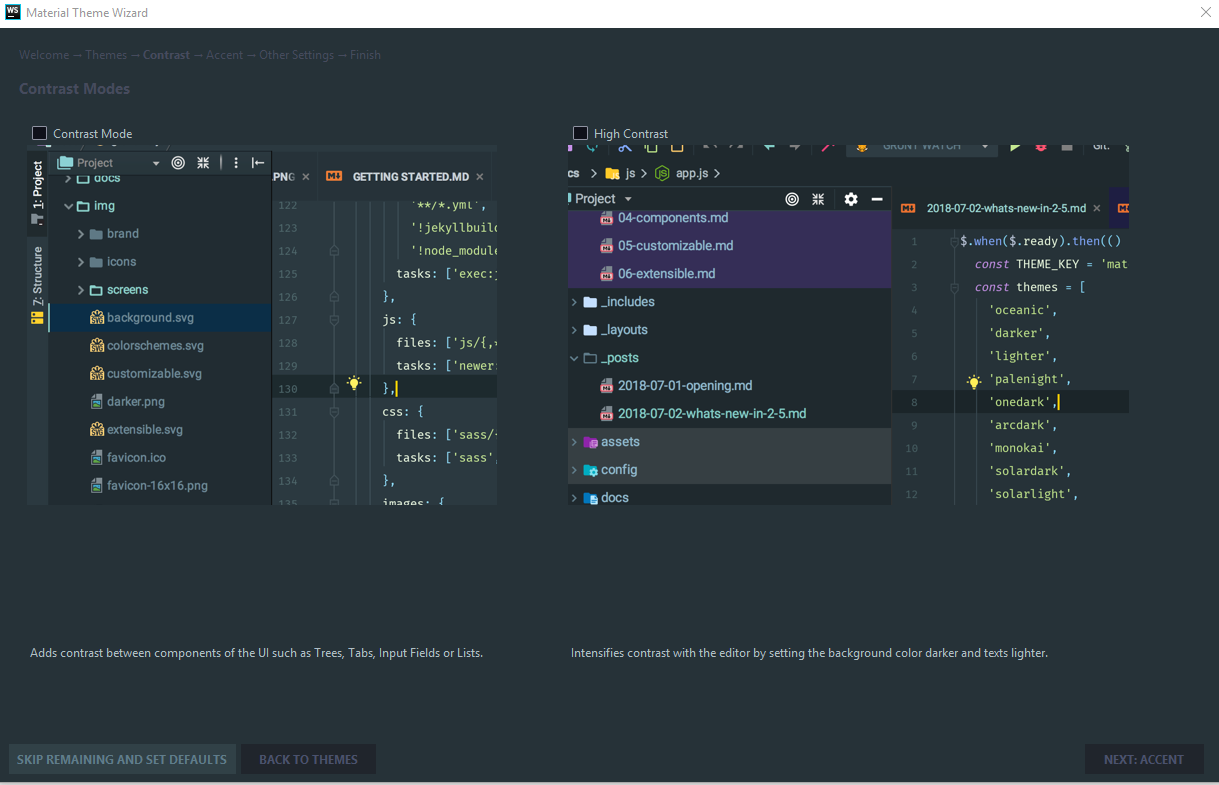
Task: Click purple assets folder icon
Action: coord(591,442)
